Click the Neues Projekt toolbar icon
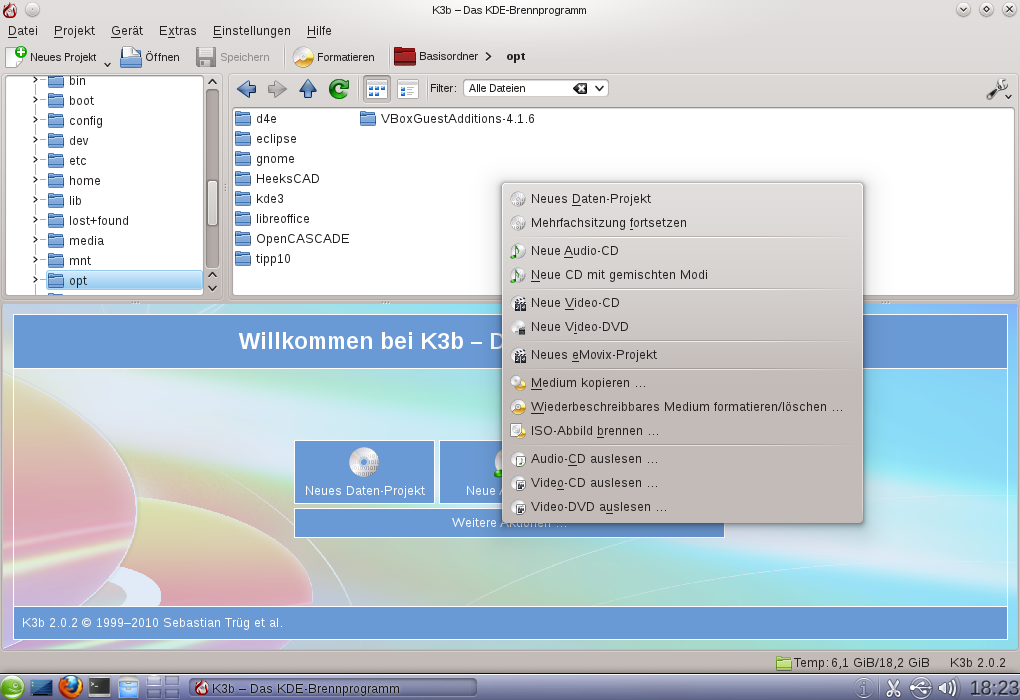The width and height of the screenshot is (1020, 700). (x=16, y=57)
